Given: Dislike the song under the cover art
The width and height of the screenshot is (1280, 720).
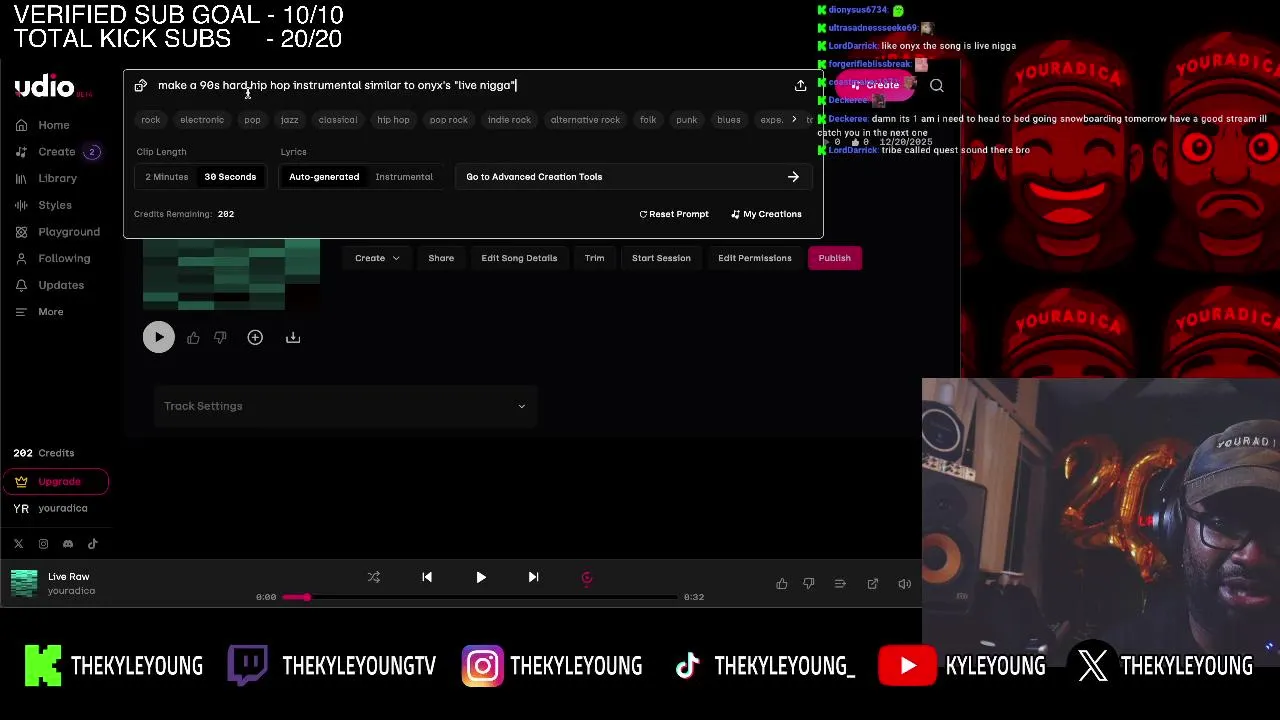Looking at the screenshot, I should [x=220, y=338].
